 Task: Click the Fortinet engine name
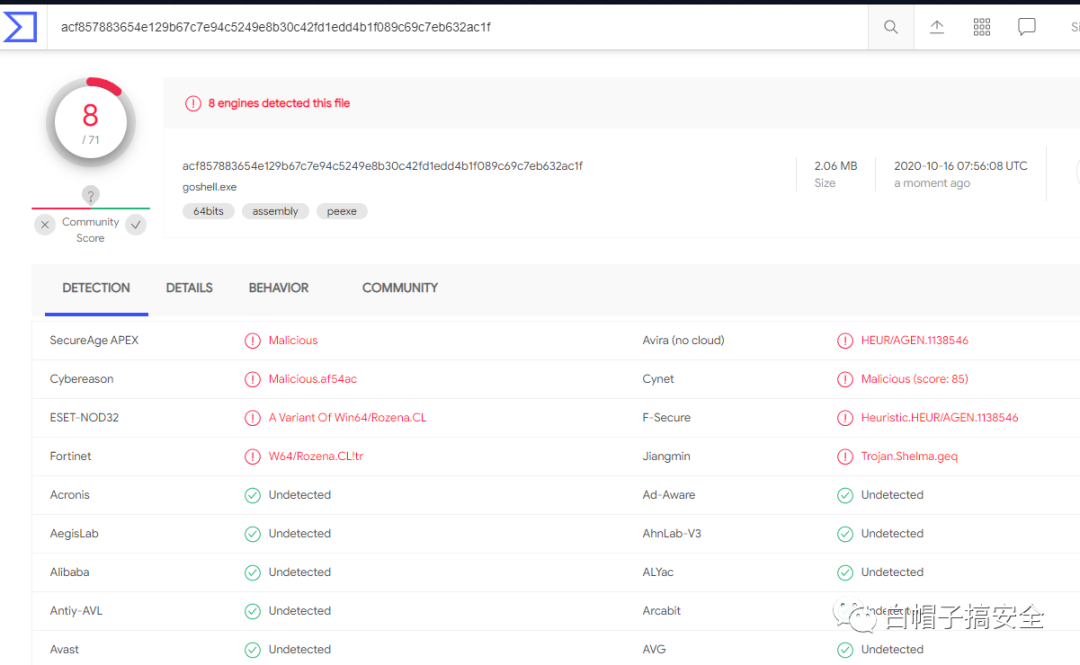point(70,456)
